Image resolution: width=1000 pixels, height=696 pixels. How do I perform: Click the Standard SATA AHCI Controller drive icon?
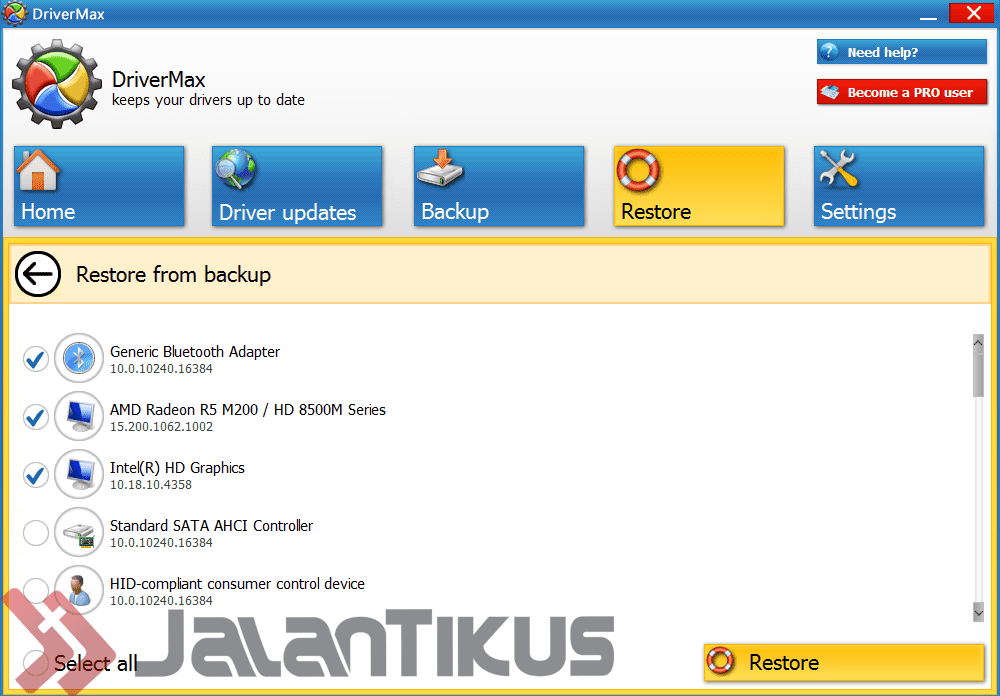78,533
